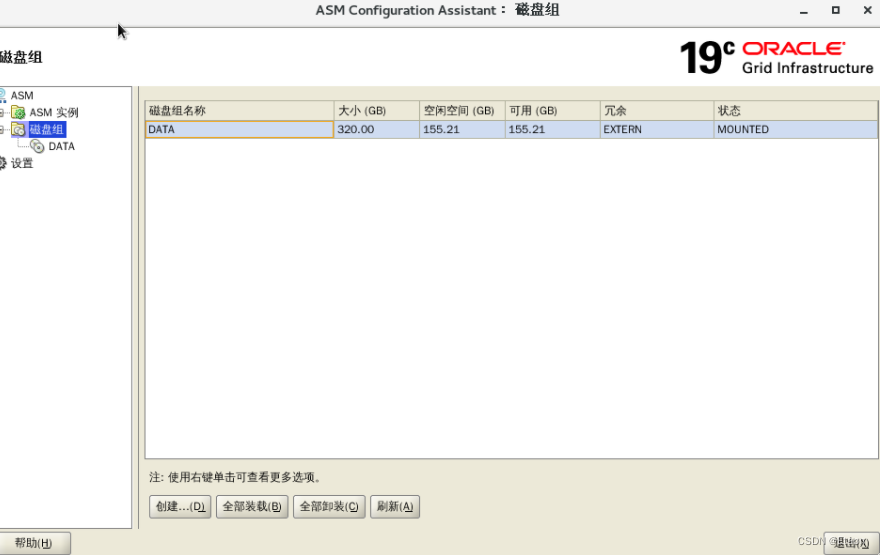This screenshot has height=555, width=881.
Task: Click the EXTERN redundancy cell
Action: point(657,129)
